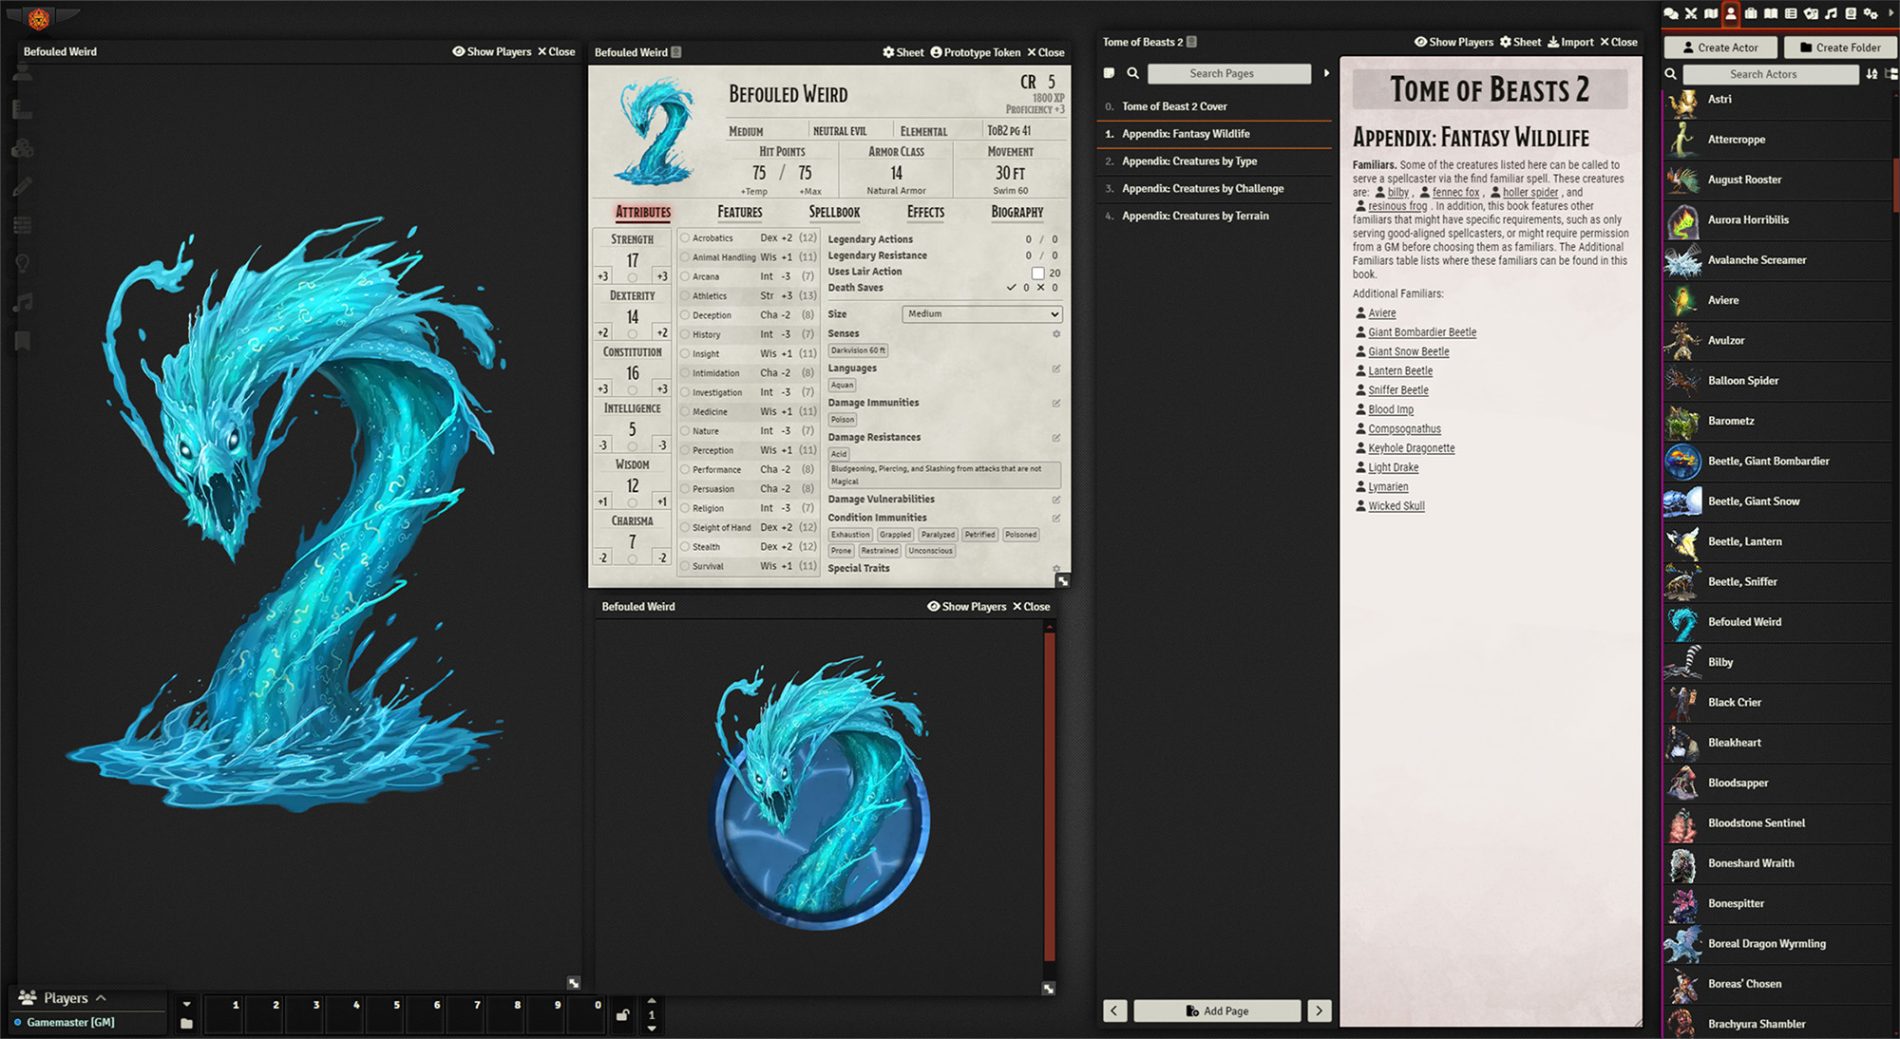
Task: Toggle journal page view mode icon
Action: (x=1109, y=73)
